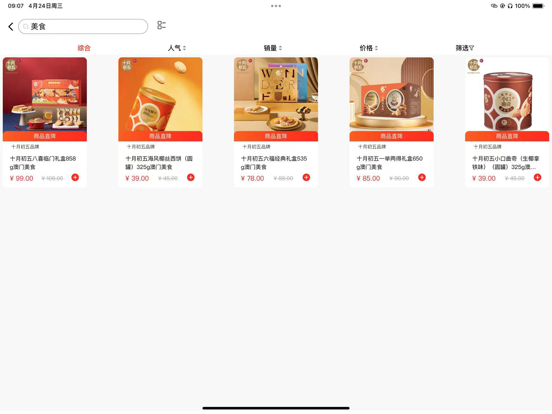
Task: Sort results by 人气
Action: [176, 48]
